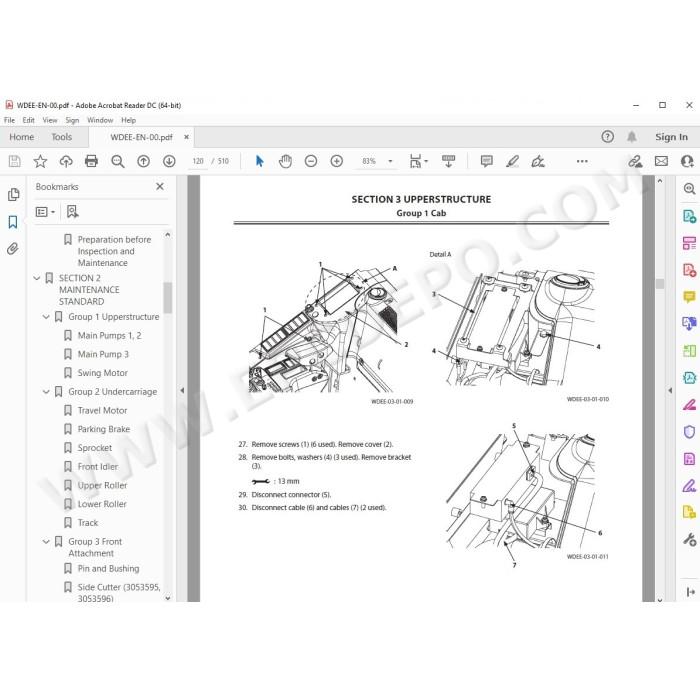
Task: Click the page number input field
Action: pos(198,161)
